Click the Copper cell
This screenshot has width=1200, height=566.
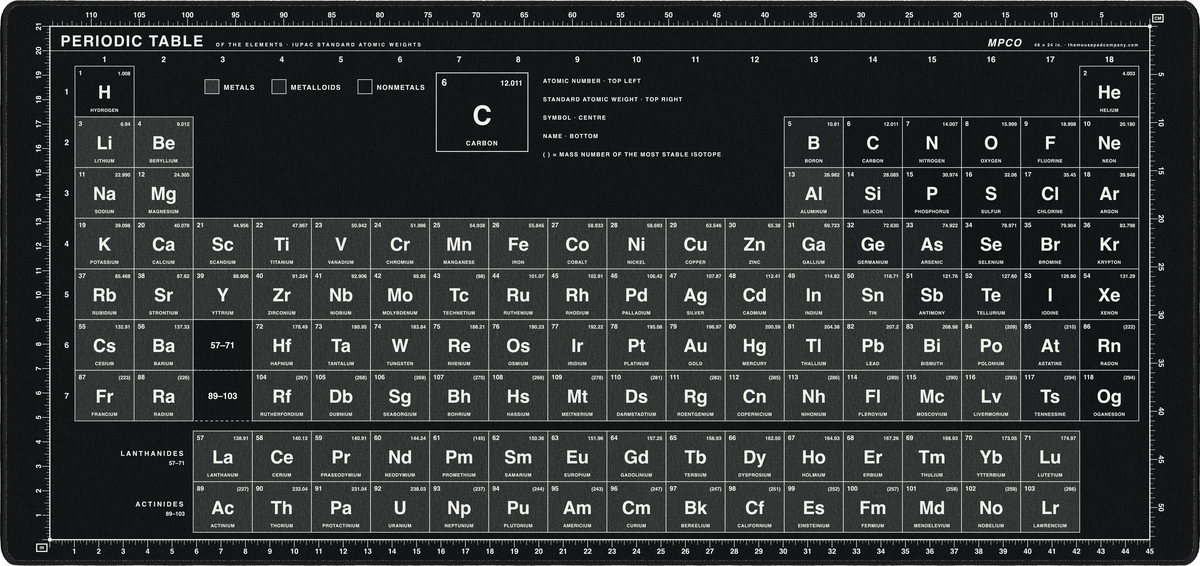(x=695, y=244)
